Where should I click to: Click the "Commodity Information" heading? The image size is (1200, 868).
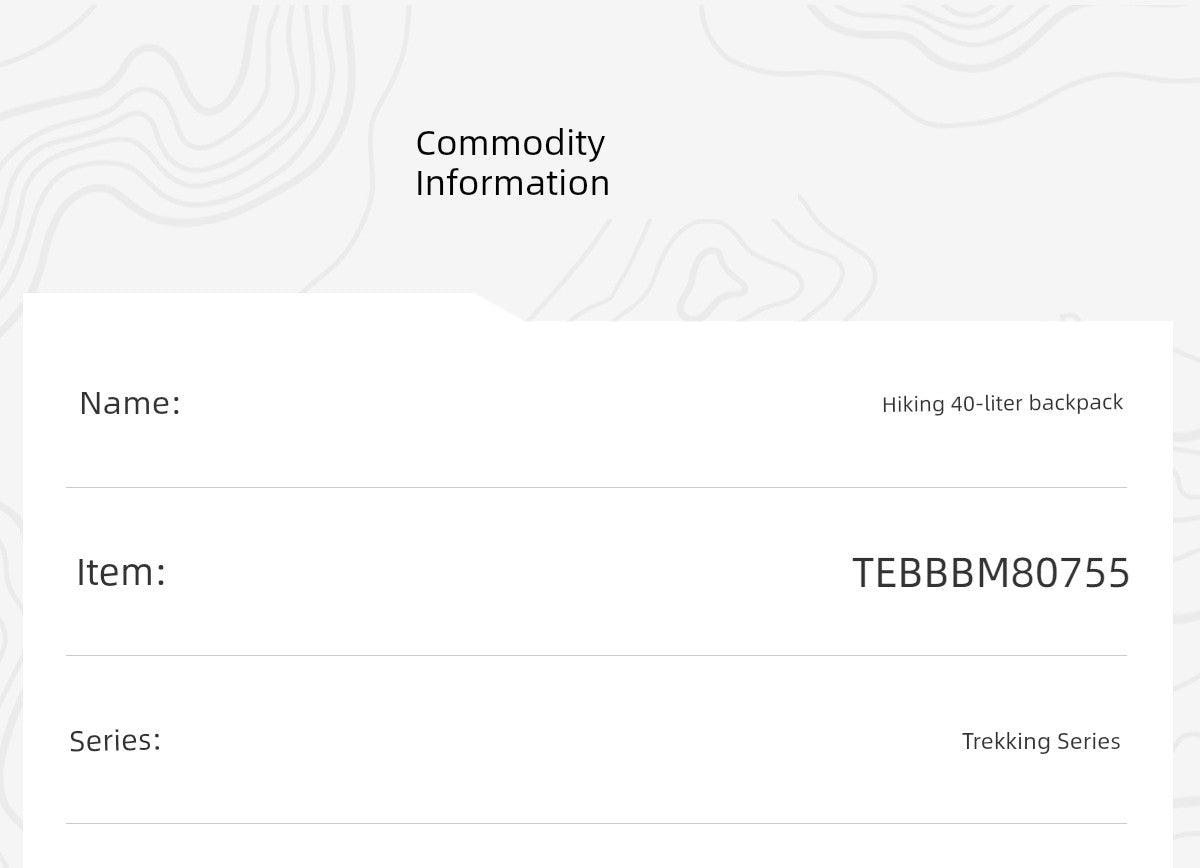[x=512, y=163]
